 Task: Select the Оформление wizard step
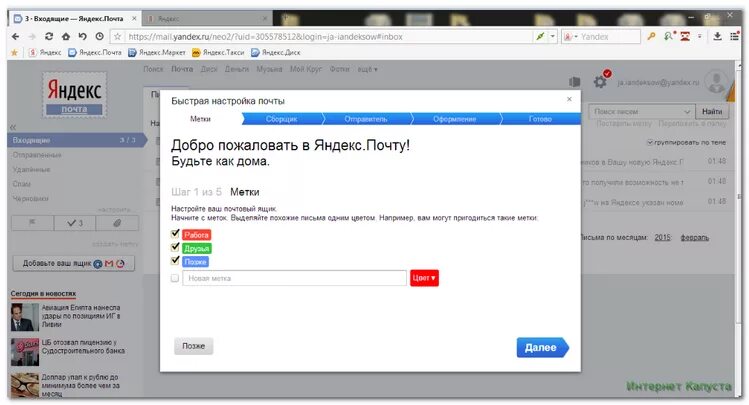pos(454,119)
